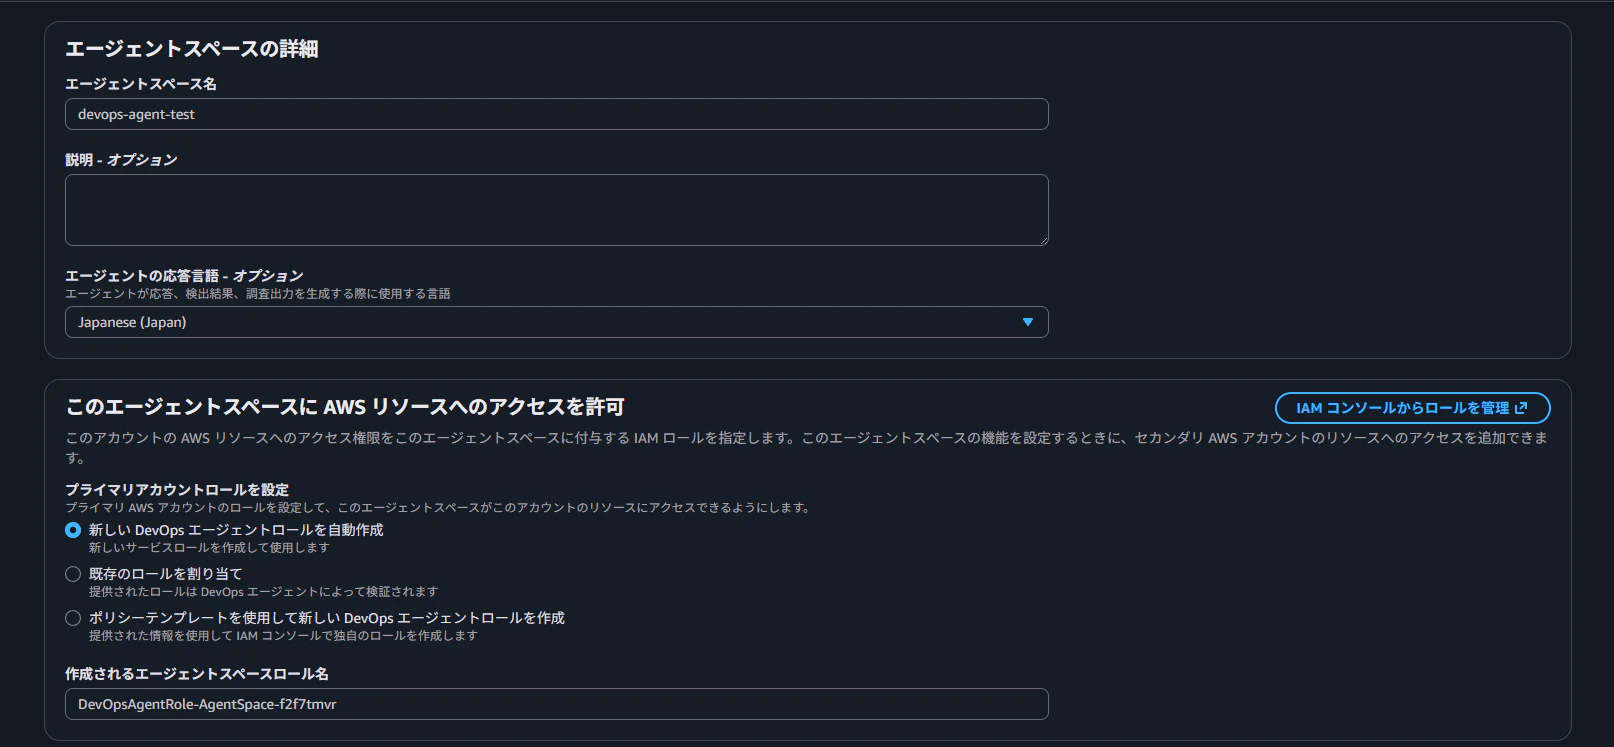
Task: Click the IAM コンソールで独自のロールを作成します description
Action: tap(283, 636)
